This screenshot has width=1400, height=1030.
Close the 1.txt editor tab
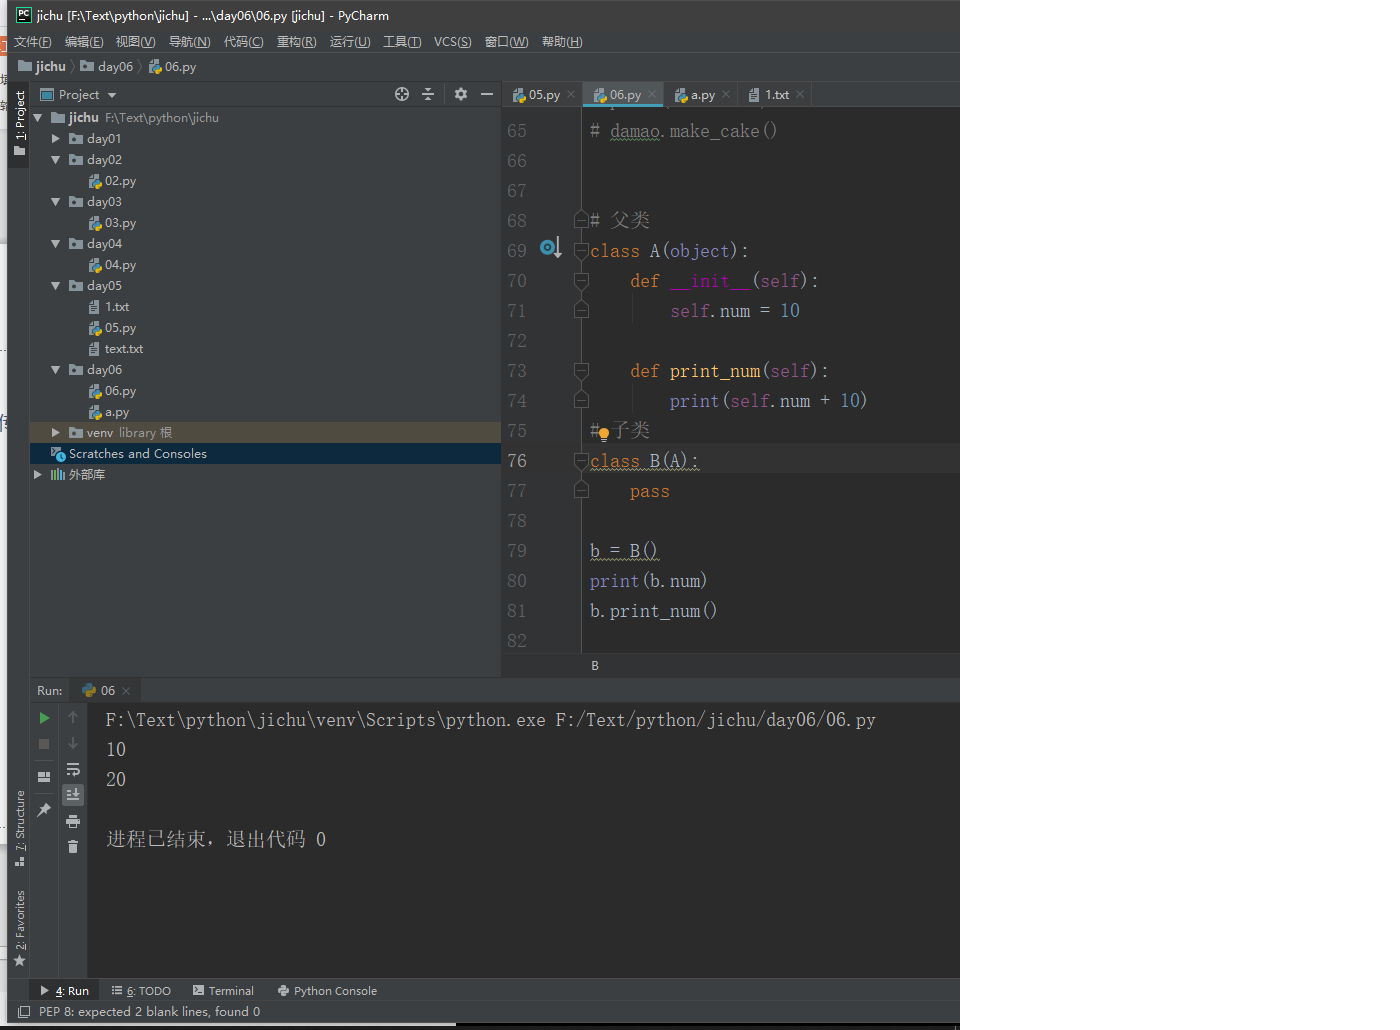click(x=800, y=94)
